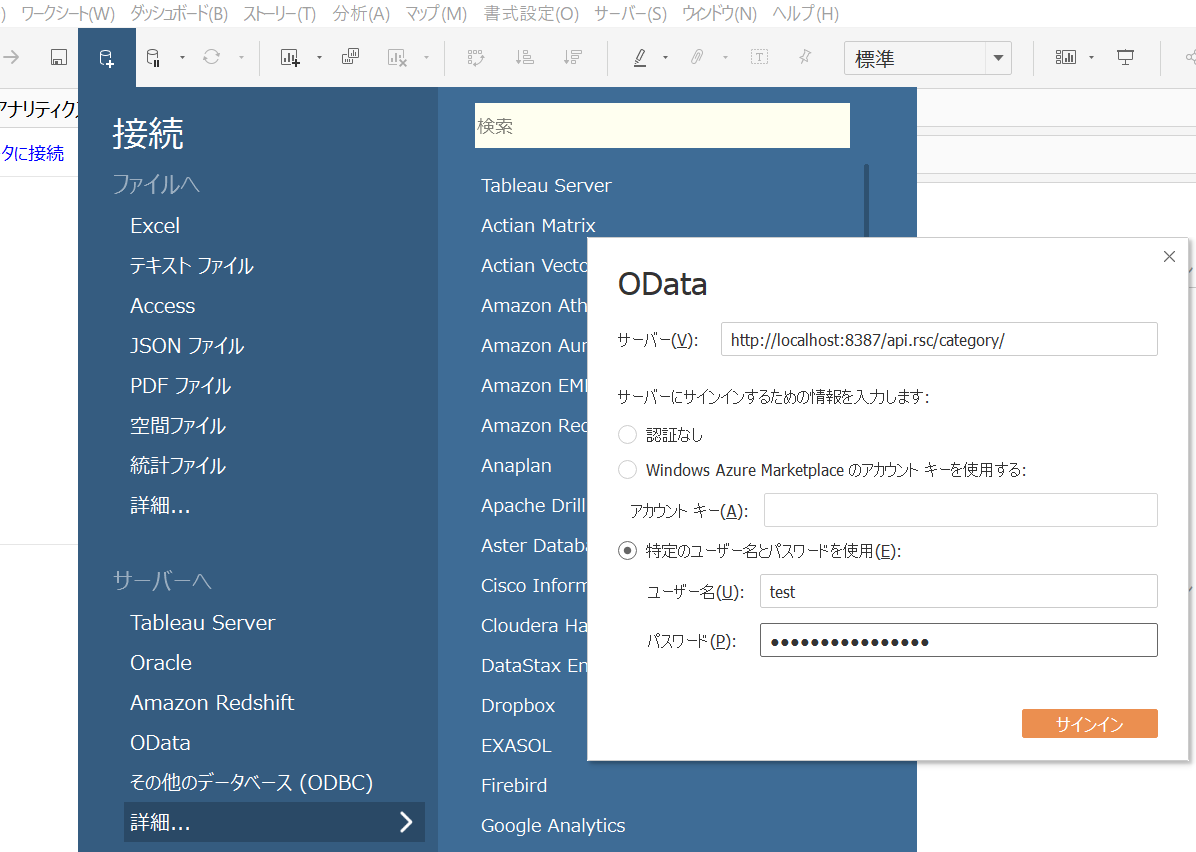Screen dimensions: 1196x852
Task: Select the Swap Rows and Columns icon
Action: [x=475, y=57]
